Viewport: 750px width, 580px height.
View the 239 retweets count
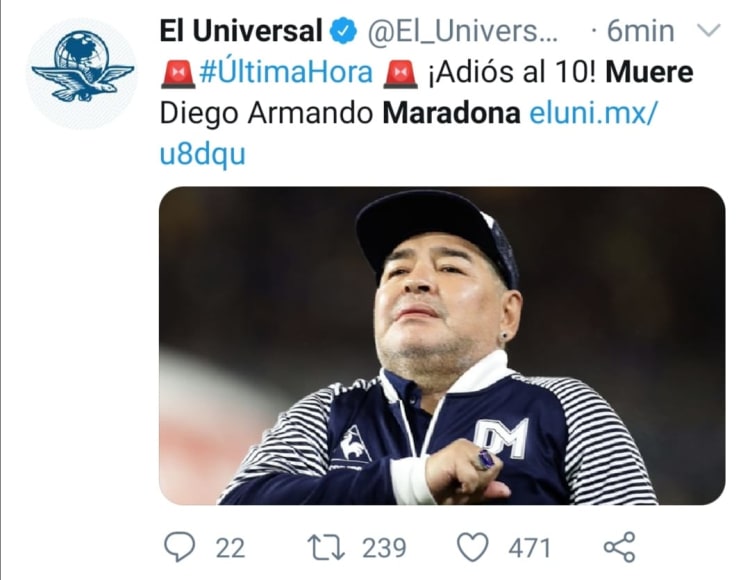click(x=384, y=548)
